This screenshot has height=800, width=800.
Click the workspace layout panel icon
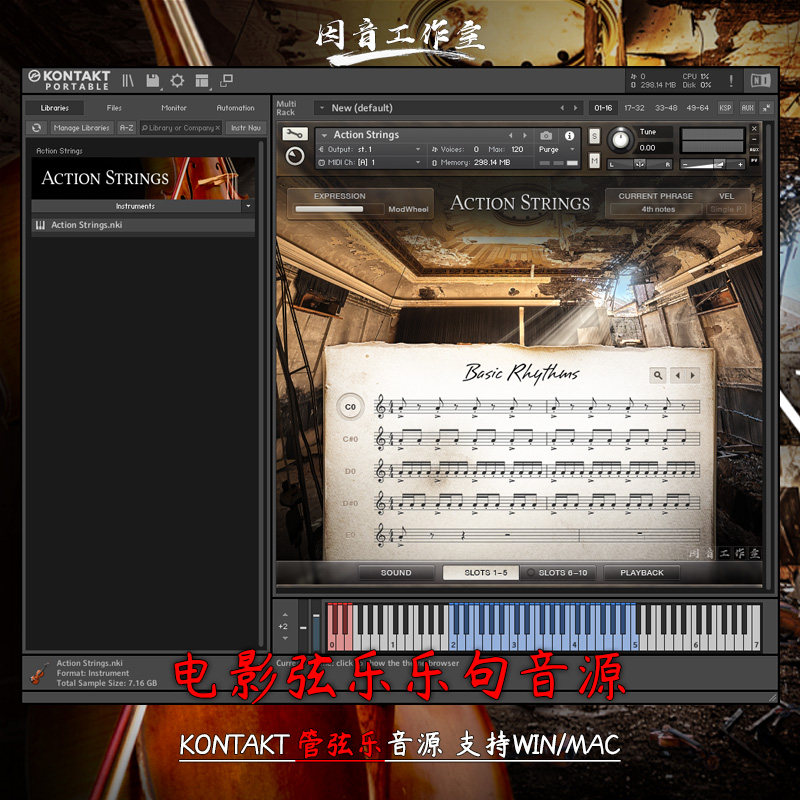(202, 81)
